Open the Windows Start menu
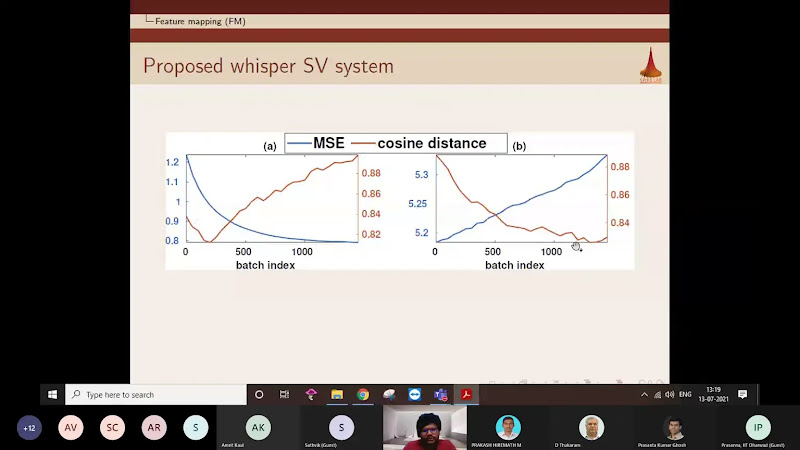Screen dimensions: 800x450 click(x=53, y=394)
